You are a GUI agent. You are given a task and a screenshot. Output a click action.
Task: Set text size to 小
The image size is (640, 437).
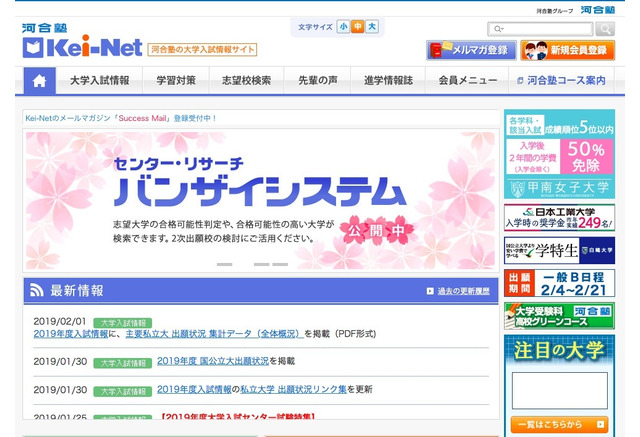[x=343, y=27]
